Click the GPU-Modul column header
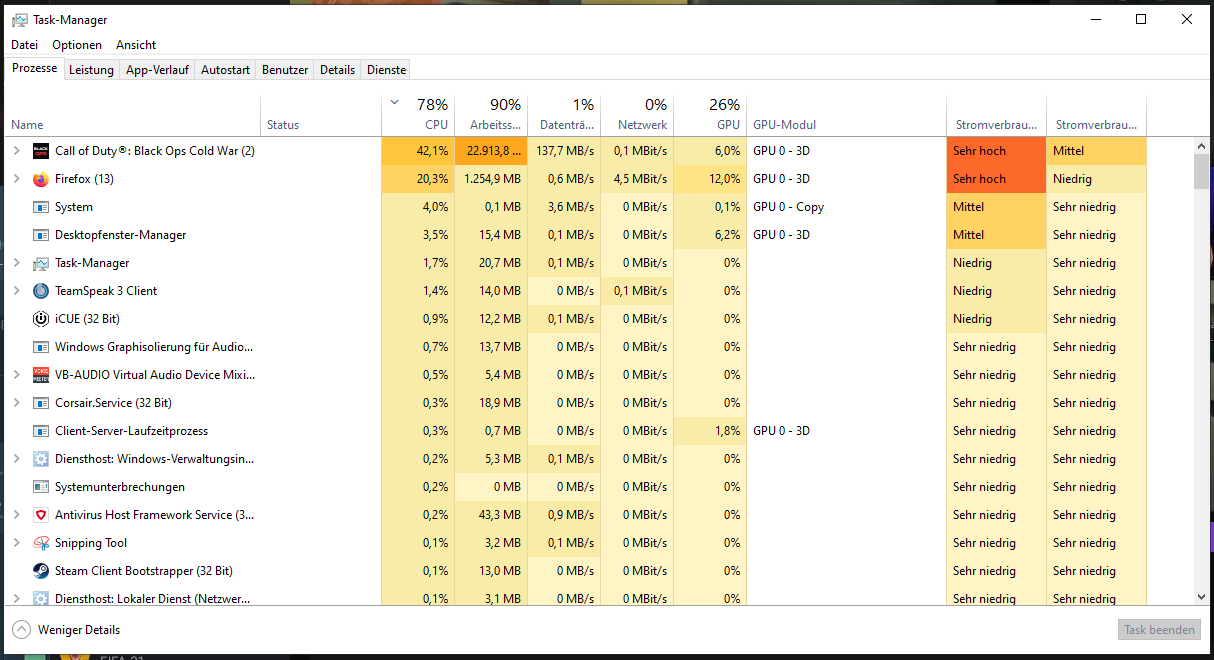 tap(846, 115)
